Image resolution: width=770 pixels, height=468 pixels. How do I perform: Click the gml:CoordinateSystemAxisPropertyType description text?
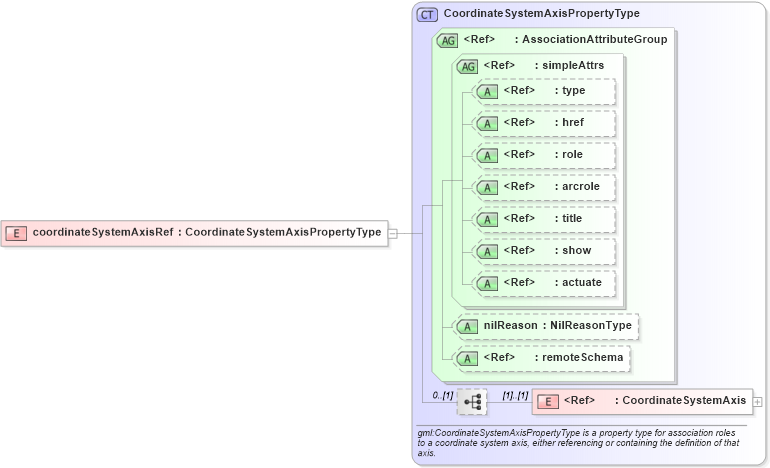click(x=578, y=442)
